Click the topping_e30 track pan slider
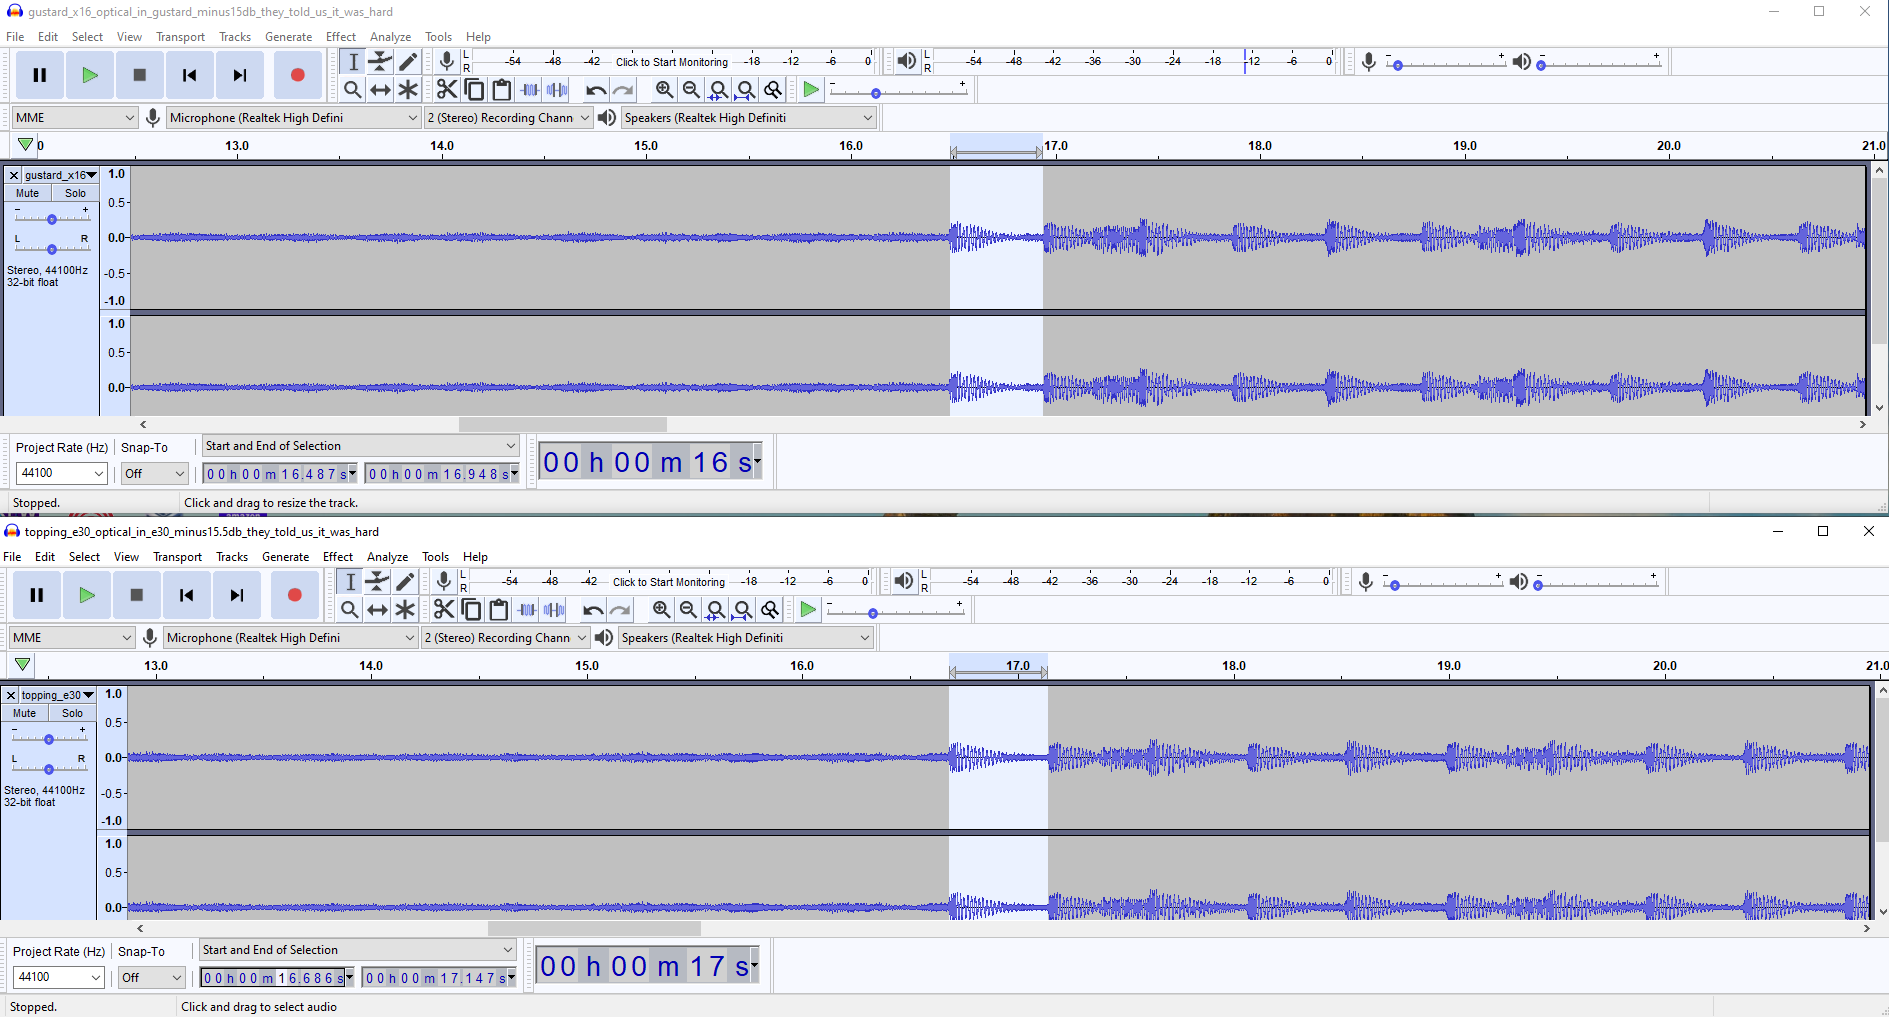This screenshot has width=1889, height=1017. click(x=48, y=769)
